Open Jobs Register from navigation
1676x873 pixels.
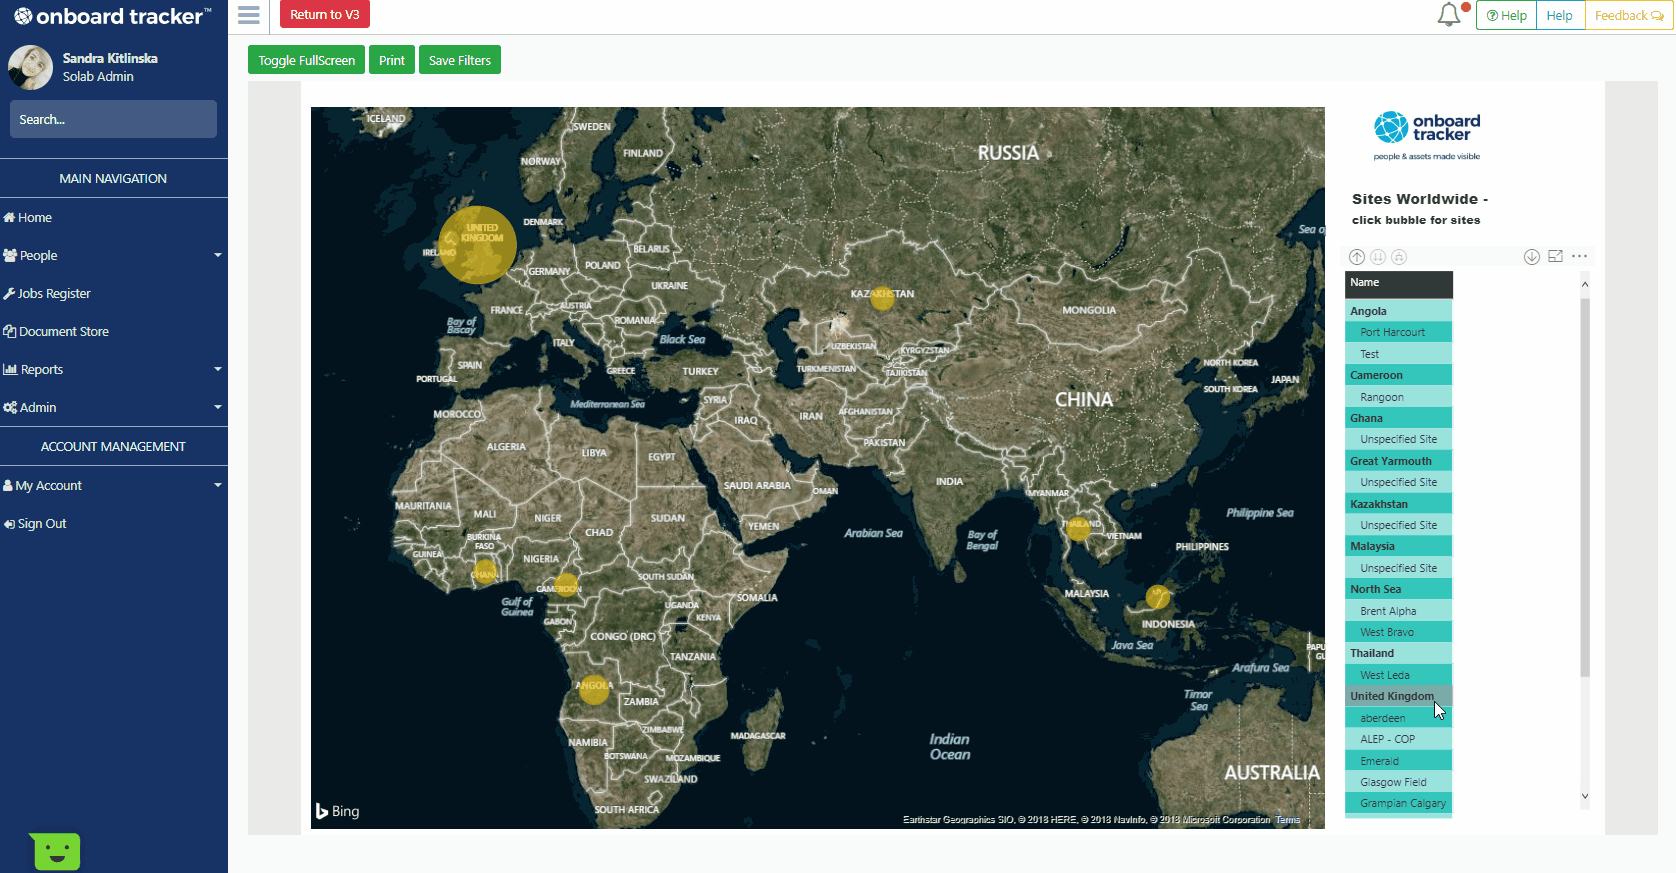point(54,294)
